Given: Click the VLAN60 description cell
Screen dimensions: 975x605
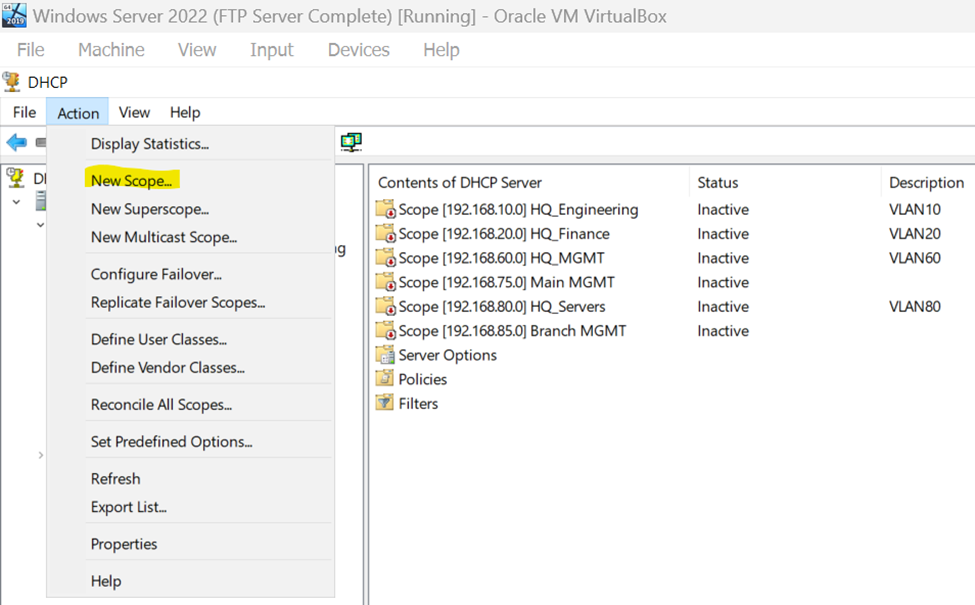Looking at the screenshot, I should [x=915, y=258].
